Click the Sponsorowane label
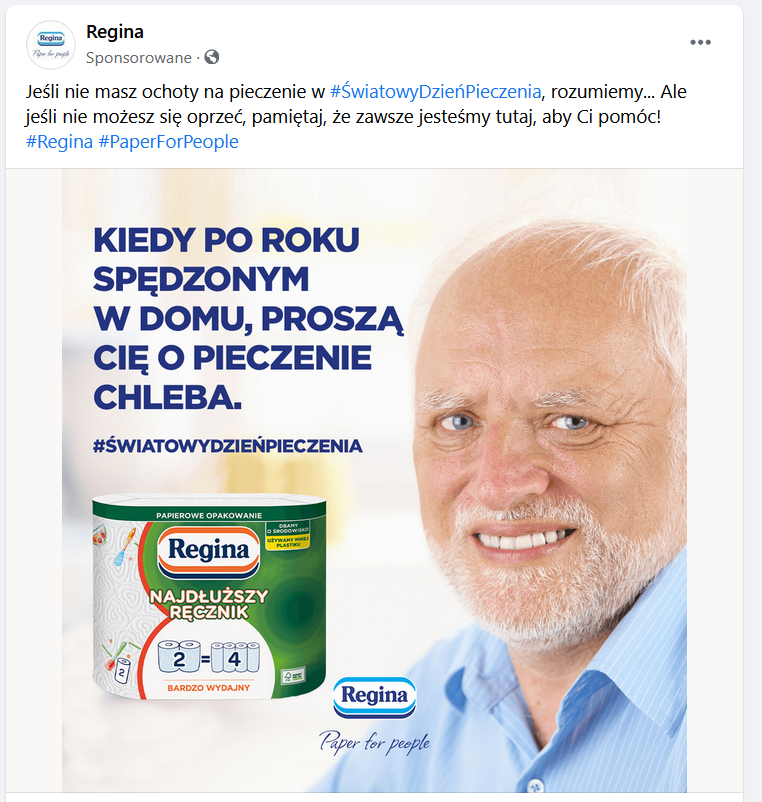The image size is (762, 802). 142,57
